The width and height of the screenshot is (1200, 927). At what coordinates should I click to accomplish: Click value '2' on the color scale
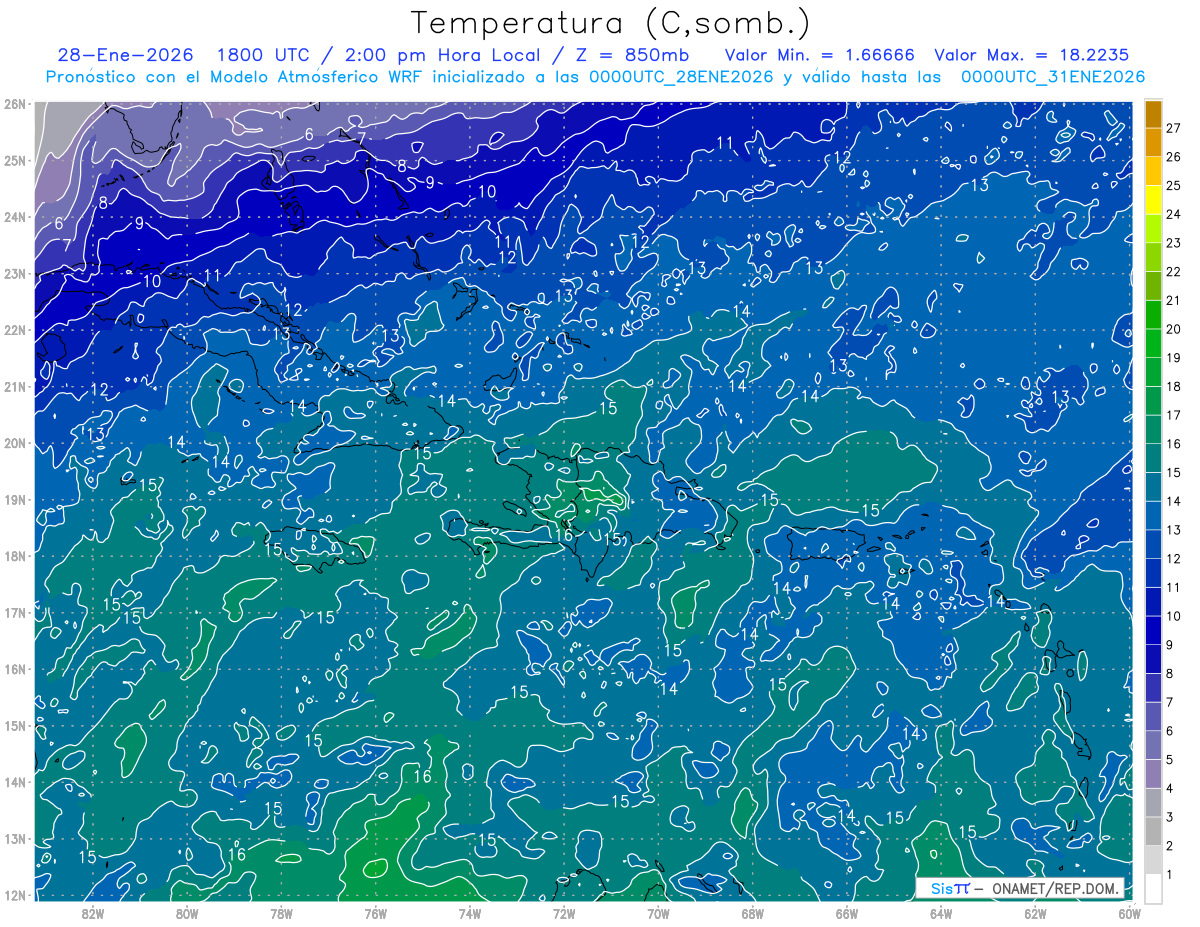coord(1170,845)
